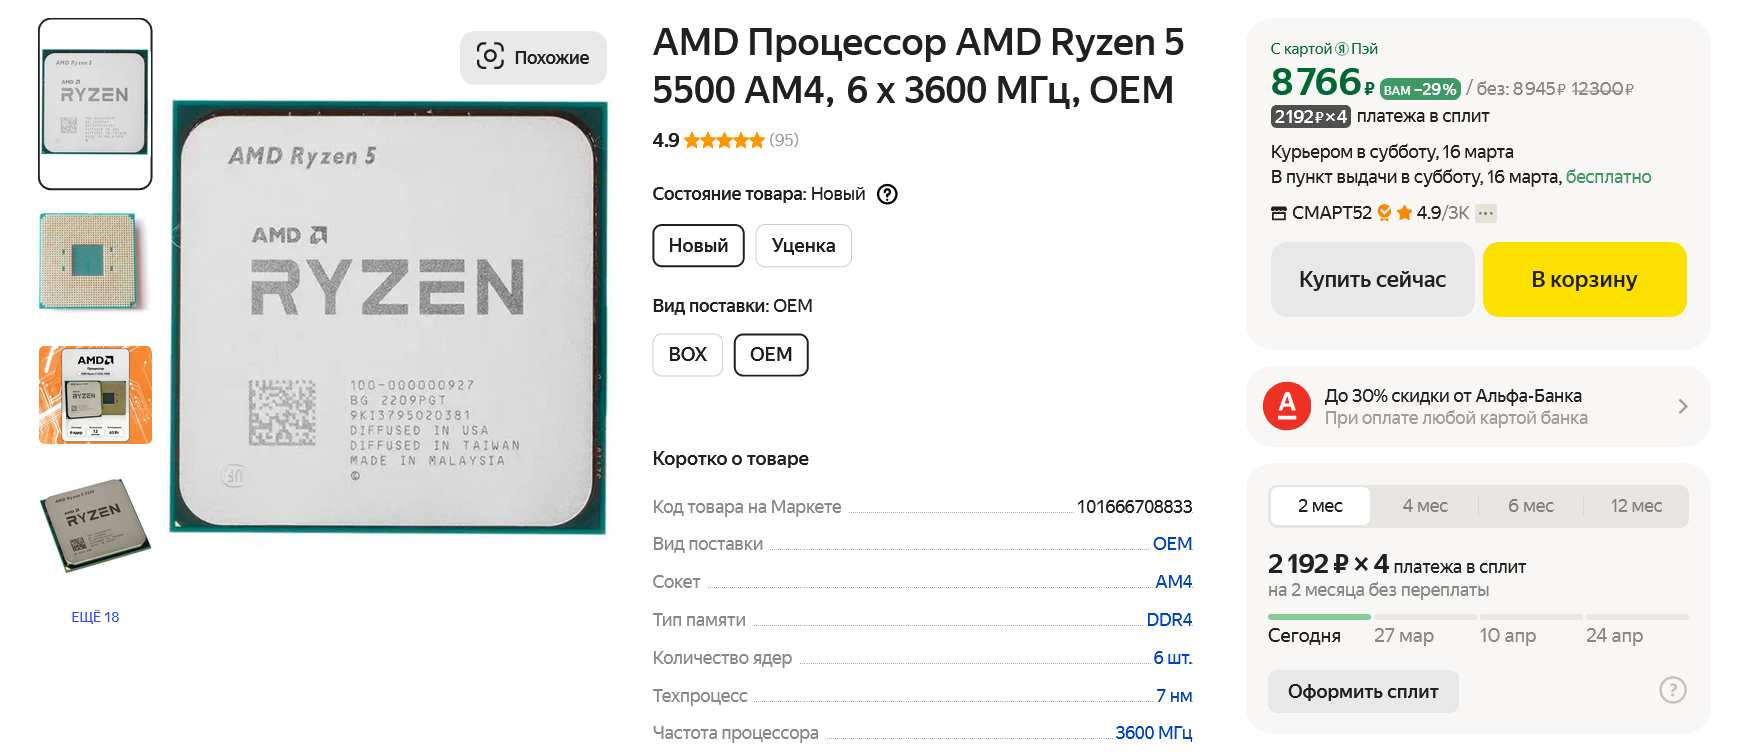Switch to the 4 мес split tab
This screenshot has width=1763, height=756.
1425,506
